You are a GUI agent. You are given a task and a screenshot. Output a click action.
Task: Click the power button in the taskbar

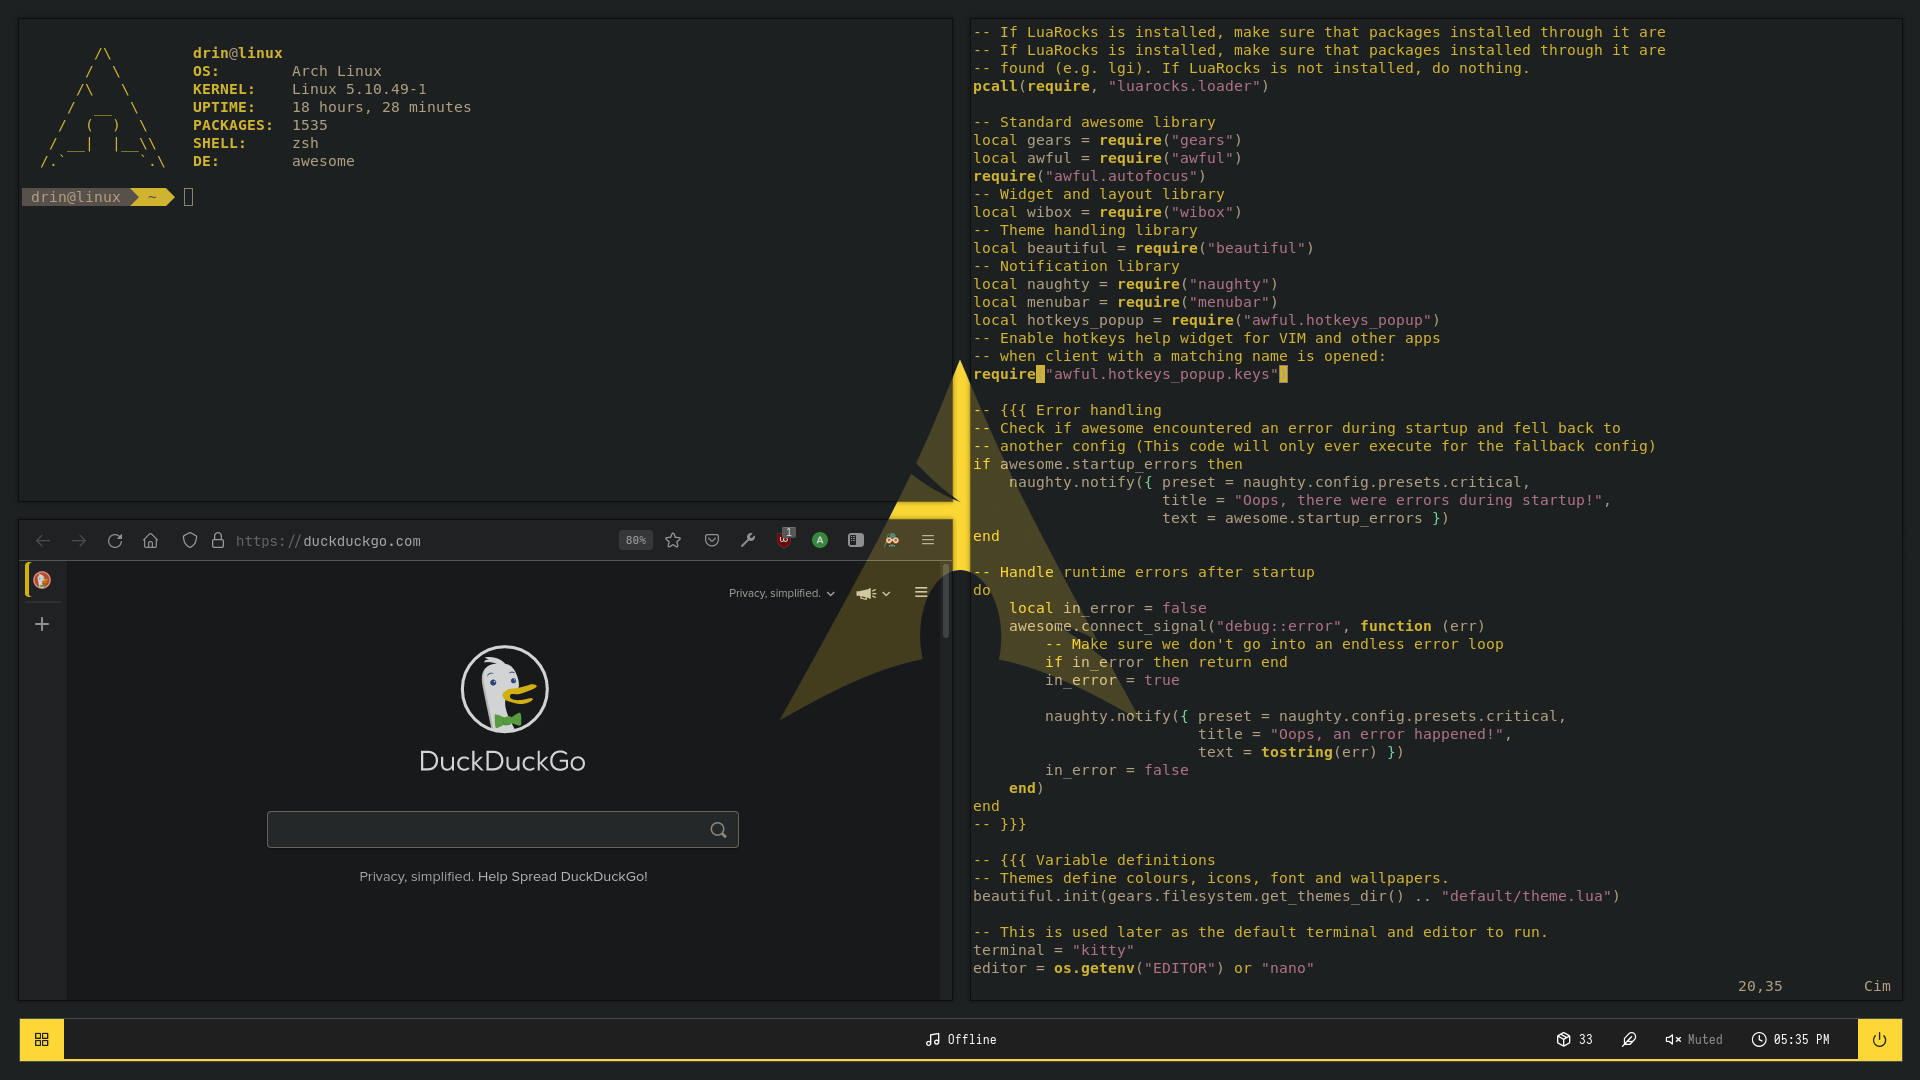tap(1881, 1039)
